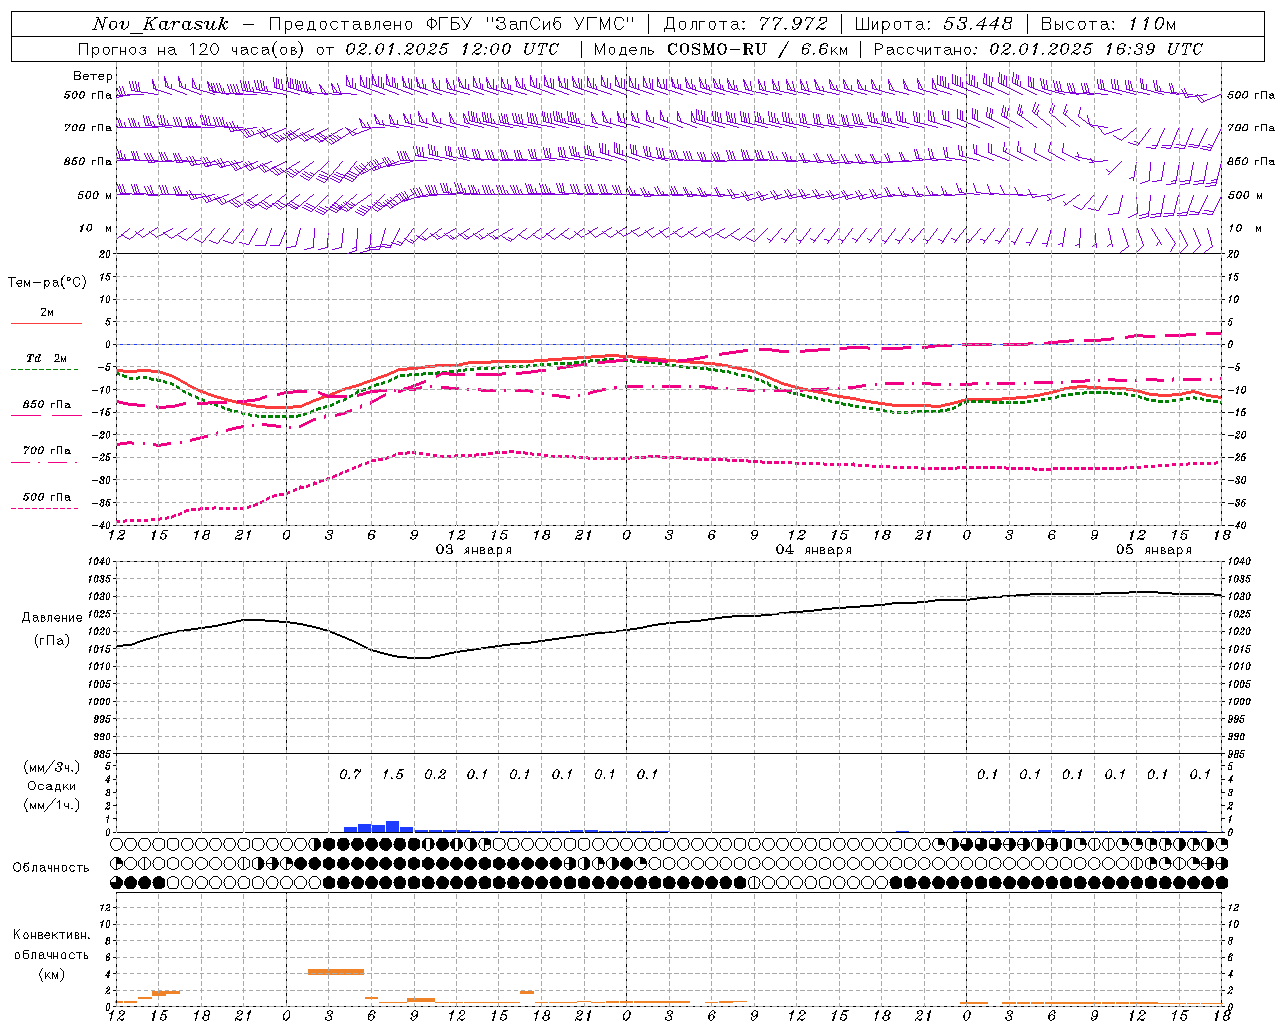Select the computed time 02.01.2025 16:39 UTC
This screenshot has height=1024, width=1280.
1095,49
